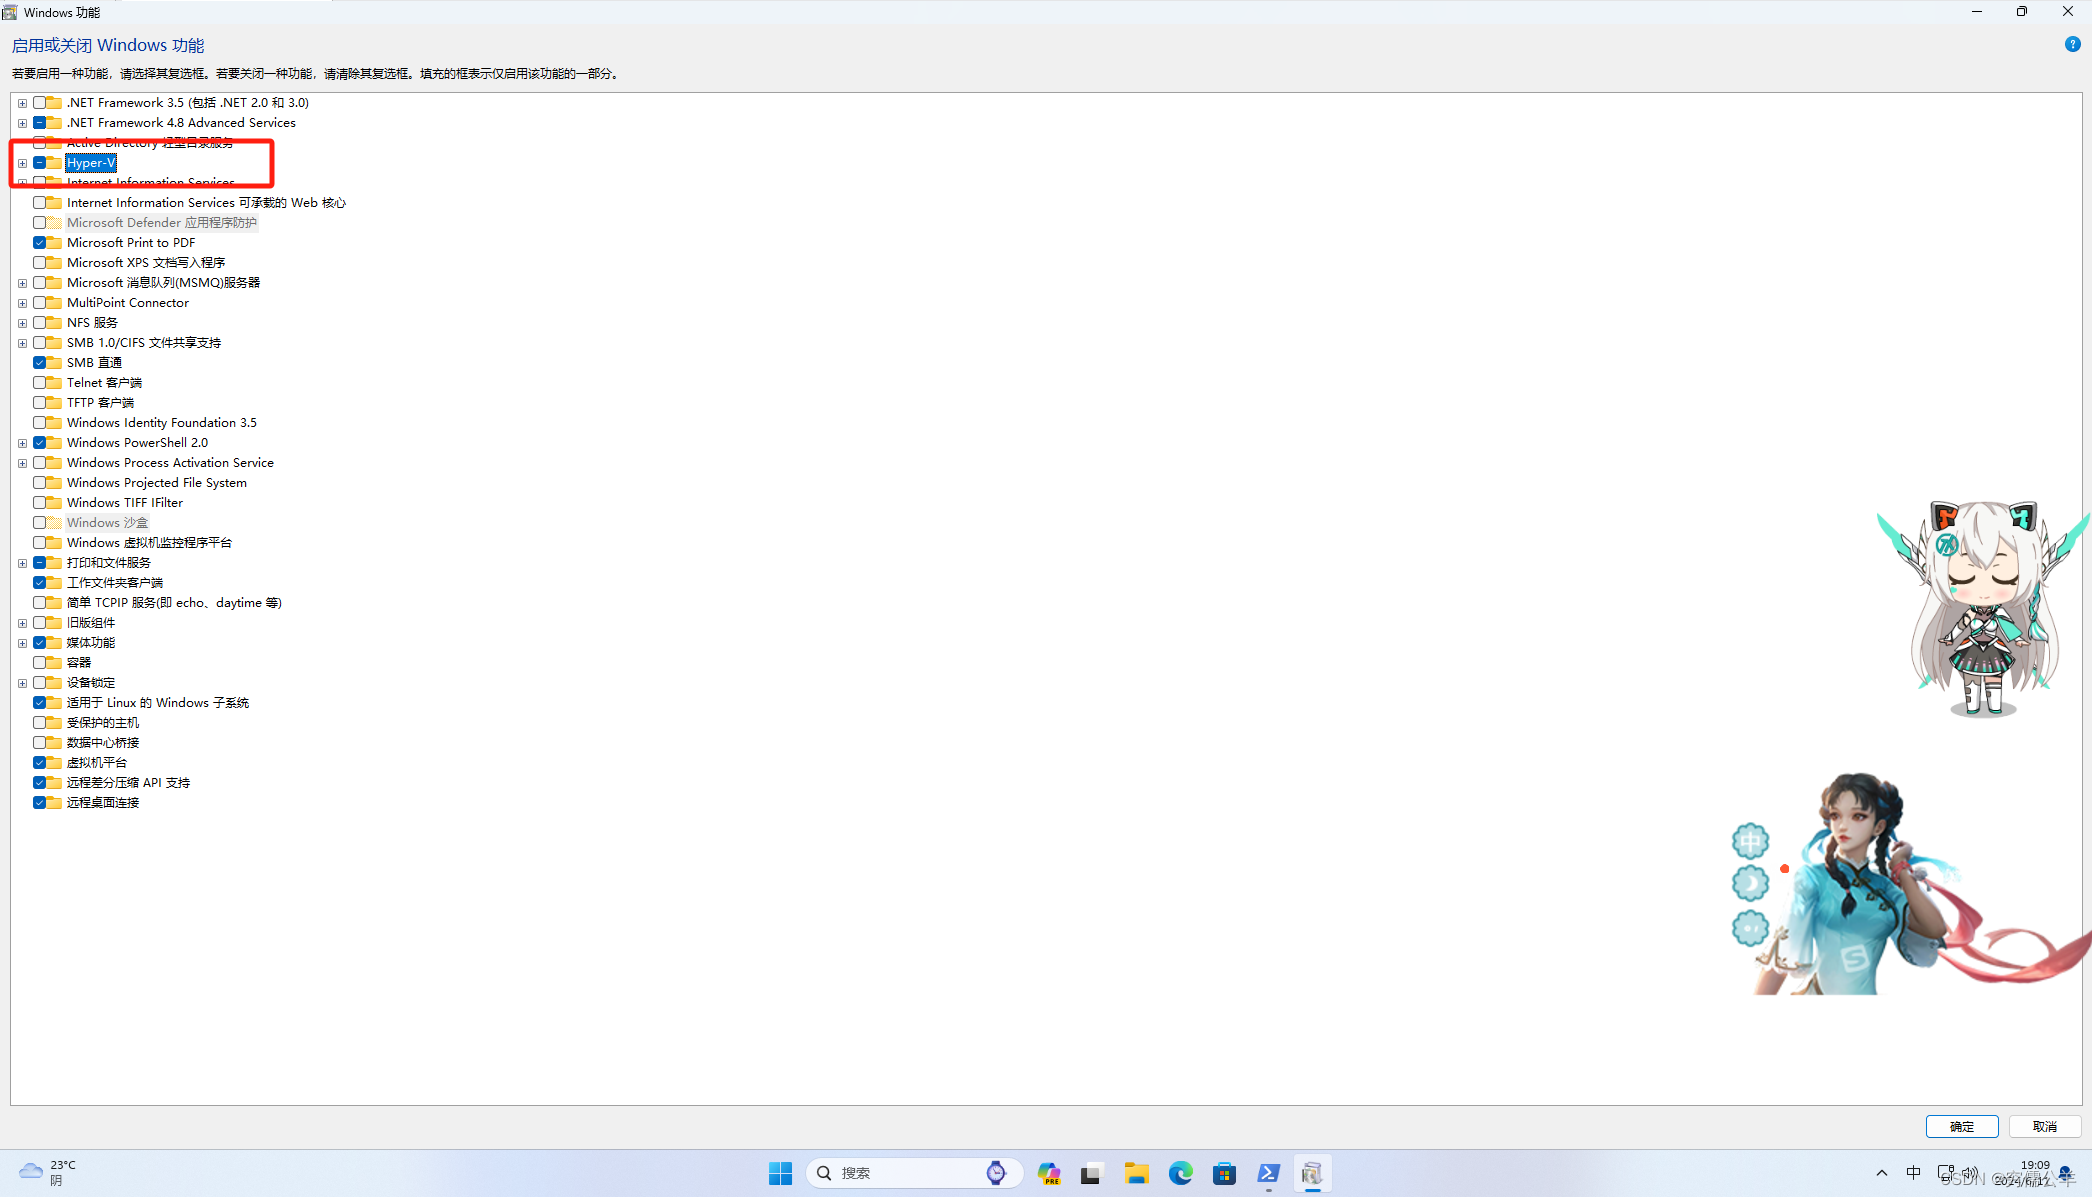This screenshot has height=1197, width=2092.
Task: Click Task View icon in taskbar
Action: point(1091,1173)
